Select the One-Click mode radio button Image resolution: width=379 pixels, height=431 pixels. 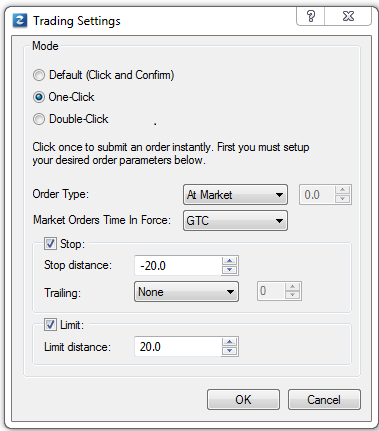(39, 97)
